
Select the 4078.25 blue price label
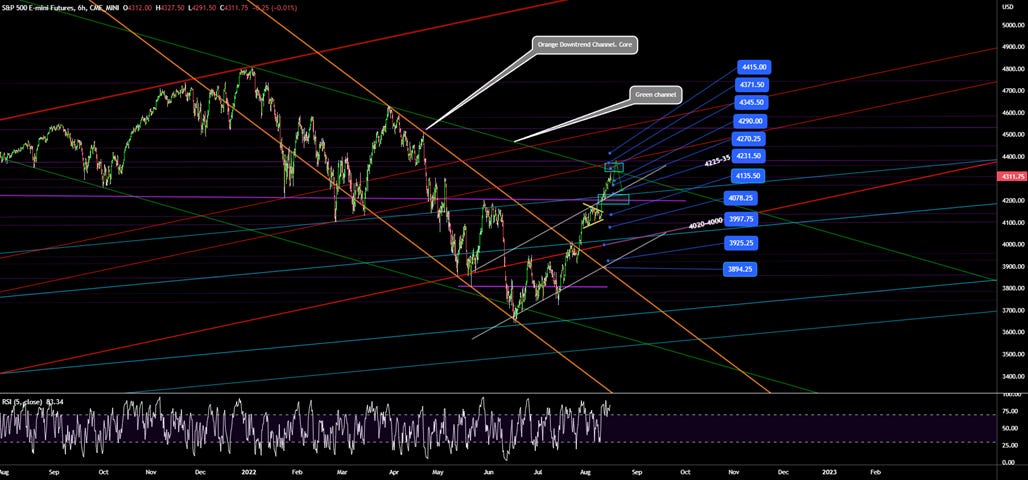point(741,197)
